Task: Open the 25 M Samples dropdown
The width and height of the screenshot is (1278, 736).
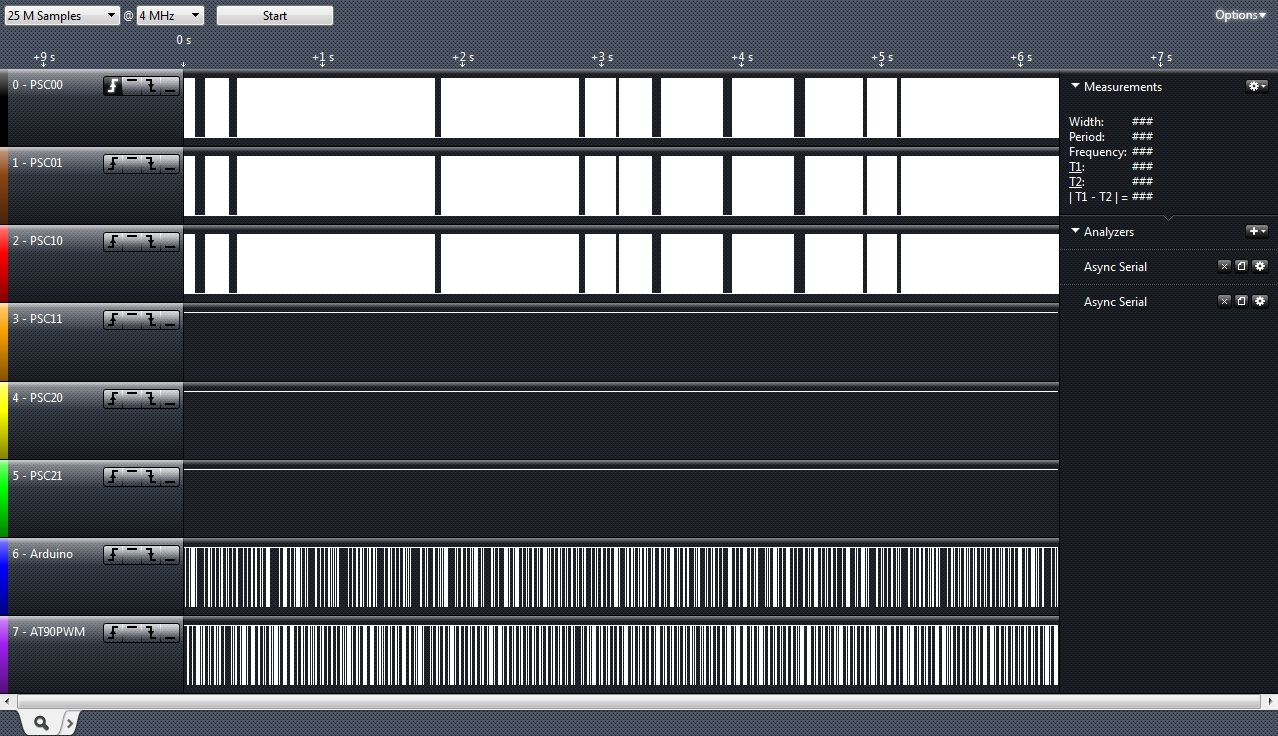Action: click(x=62, y=16)
